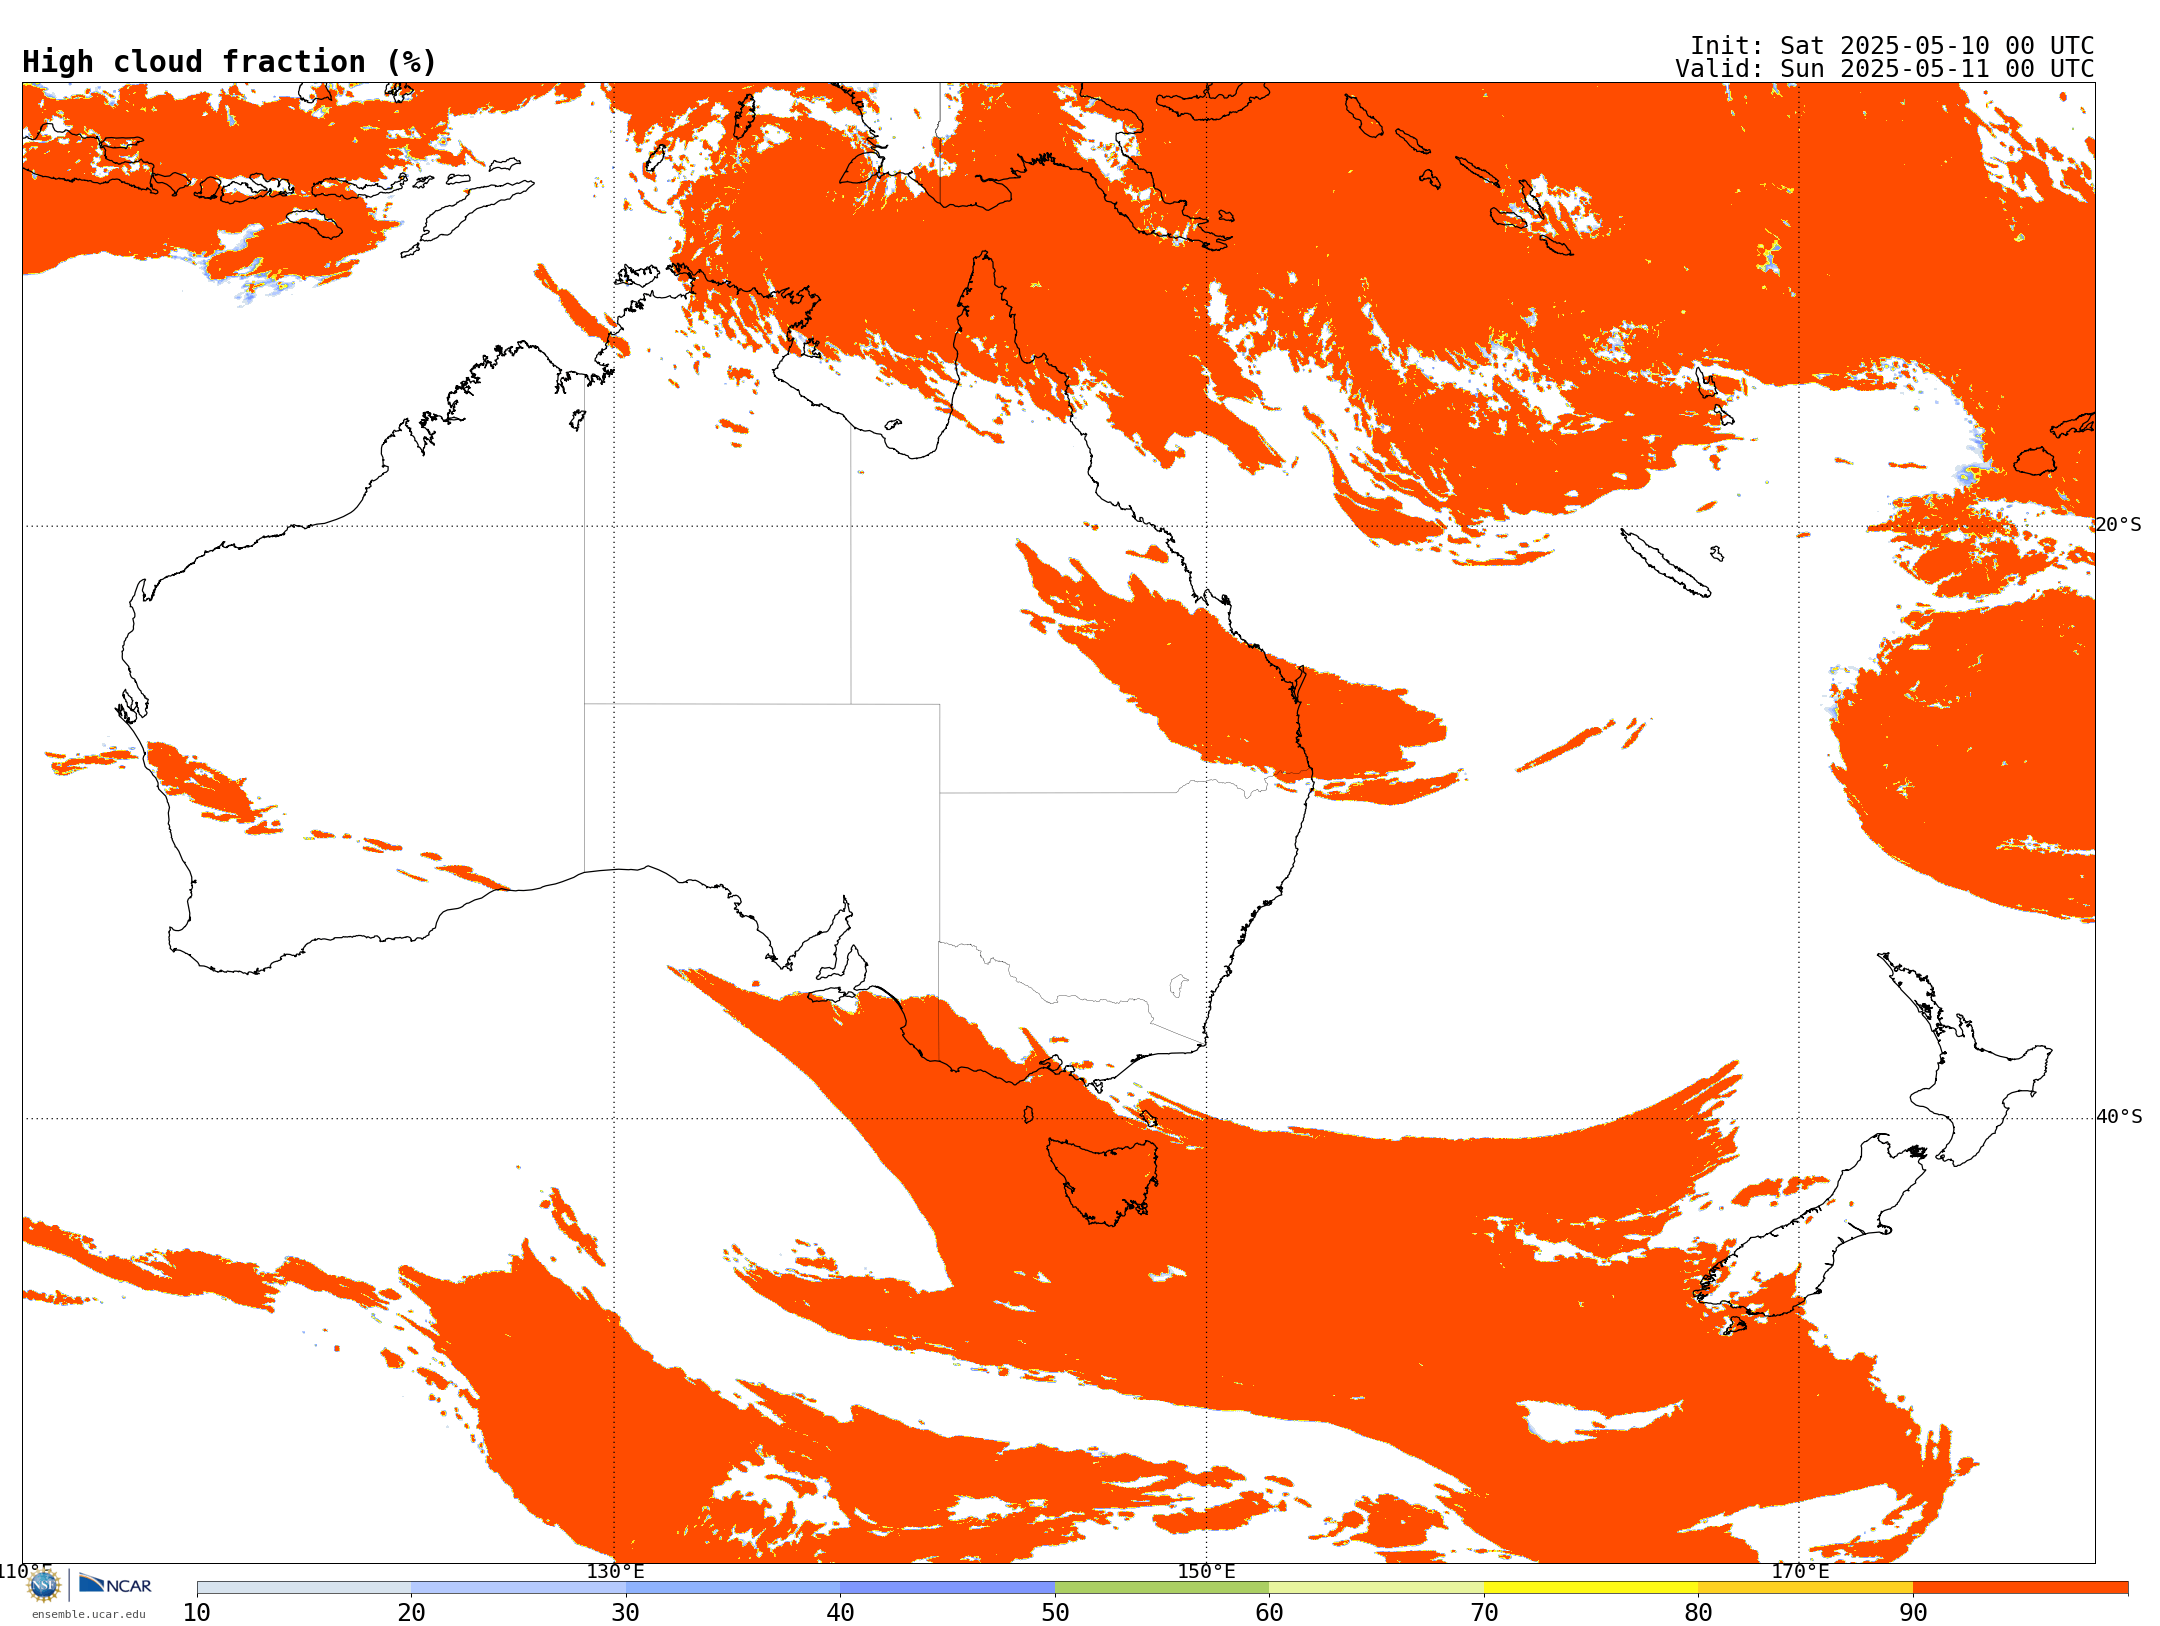Click the elongated New Caledonia island outline

(1665, 563)
